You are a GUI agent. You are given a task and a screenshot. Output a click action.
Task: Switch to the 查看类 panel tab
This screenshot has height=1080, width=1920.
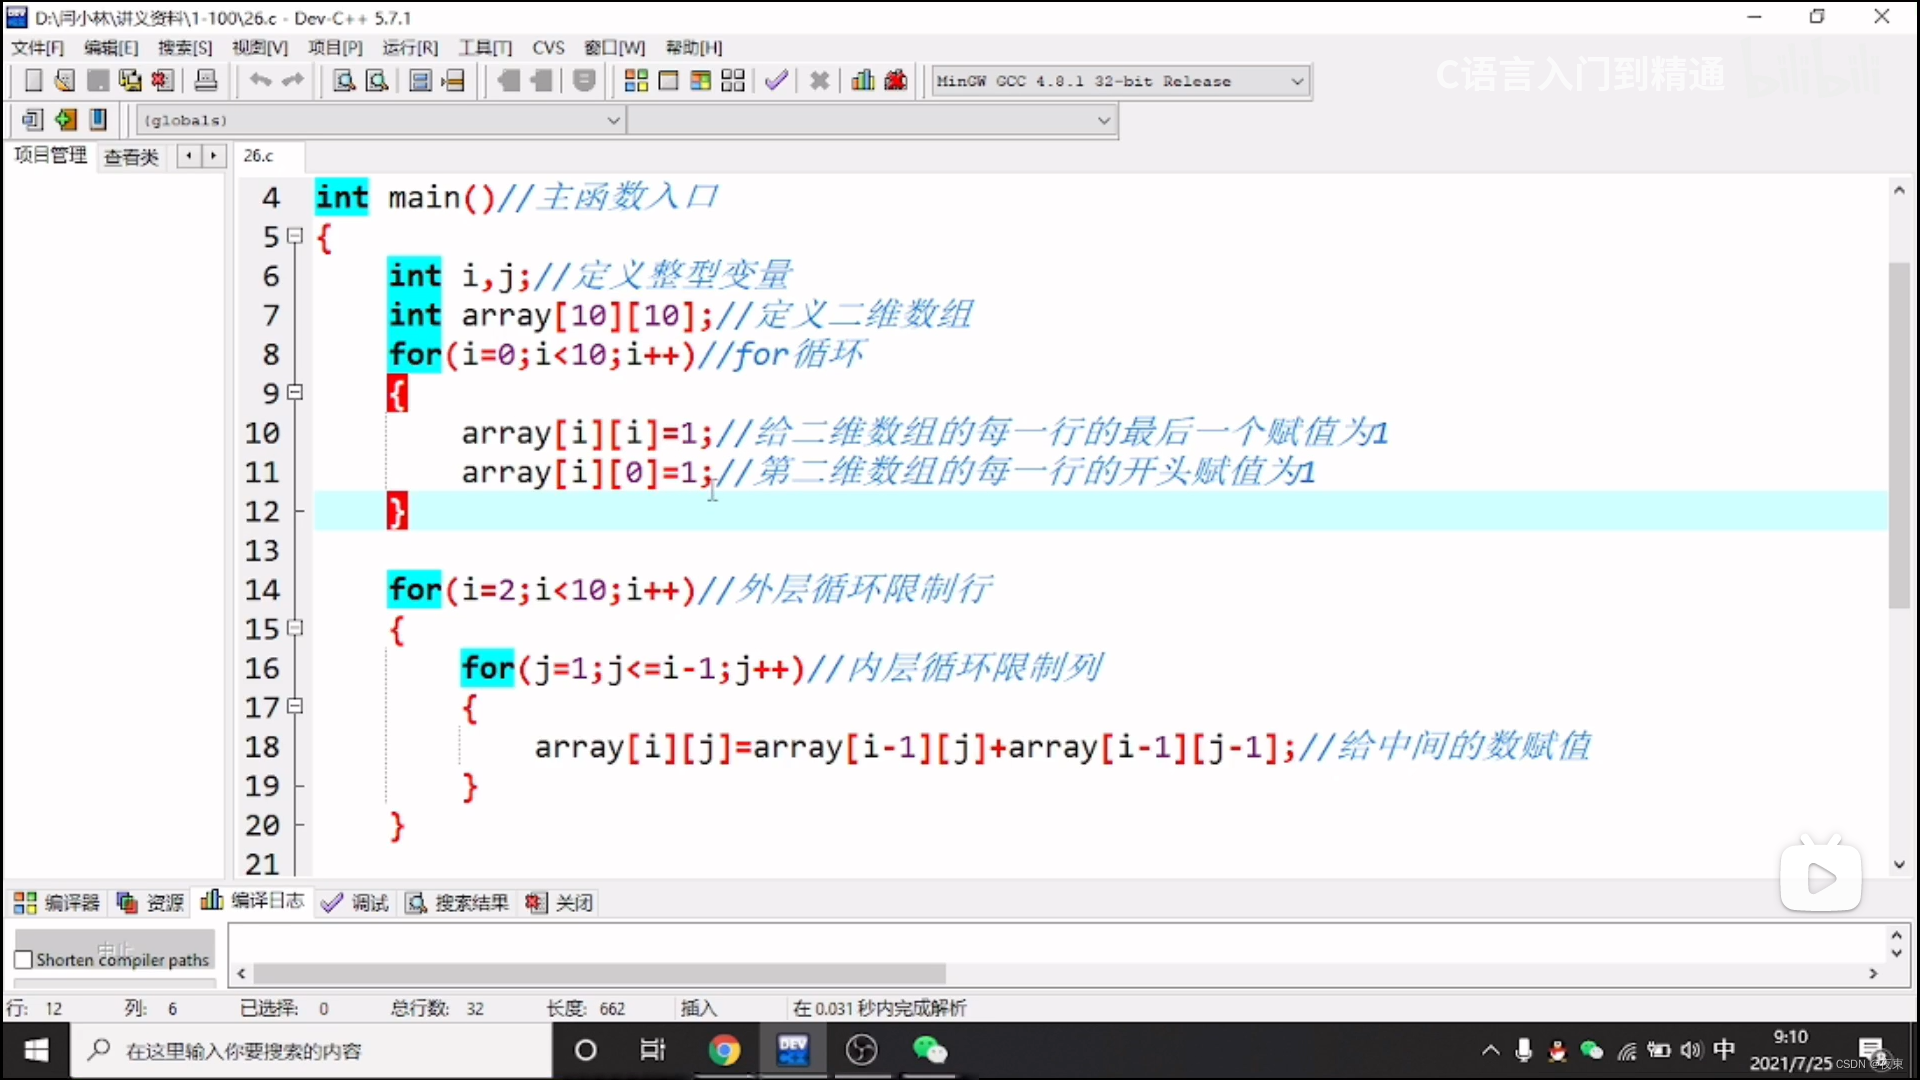coord(131,156)
